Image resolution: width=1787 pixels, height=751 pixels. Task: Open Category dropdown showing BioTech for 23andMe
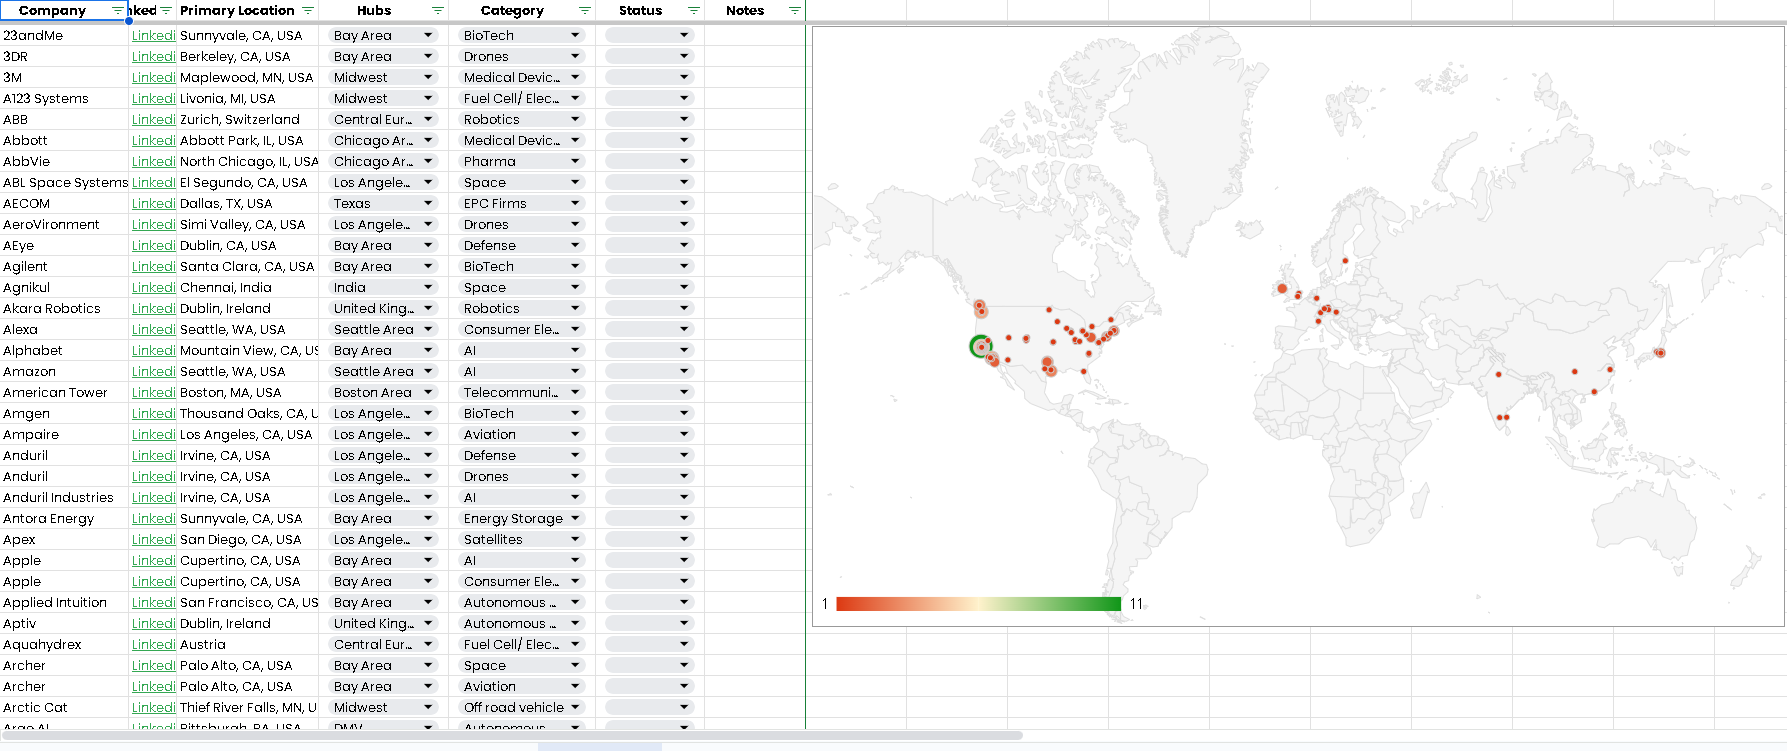click(575, 35)
